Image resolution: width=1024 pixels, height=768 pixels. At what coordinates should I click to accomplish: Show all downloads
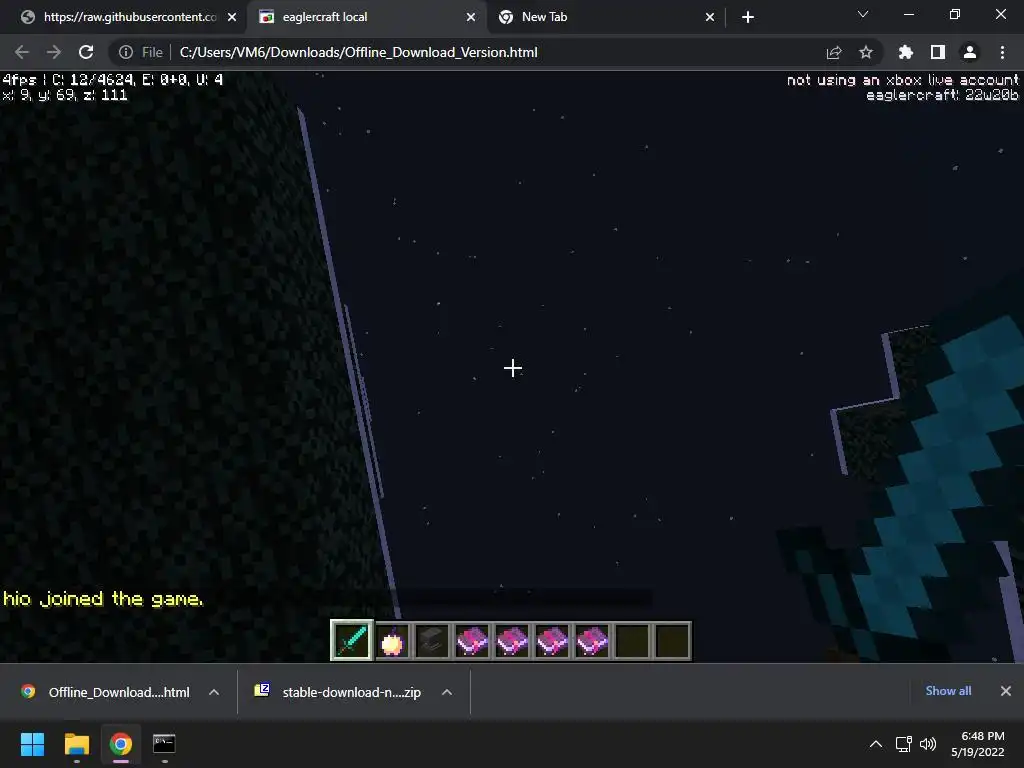(948, 691)
